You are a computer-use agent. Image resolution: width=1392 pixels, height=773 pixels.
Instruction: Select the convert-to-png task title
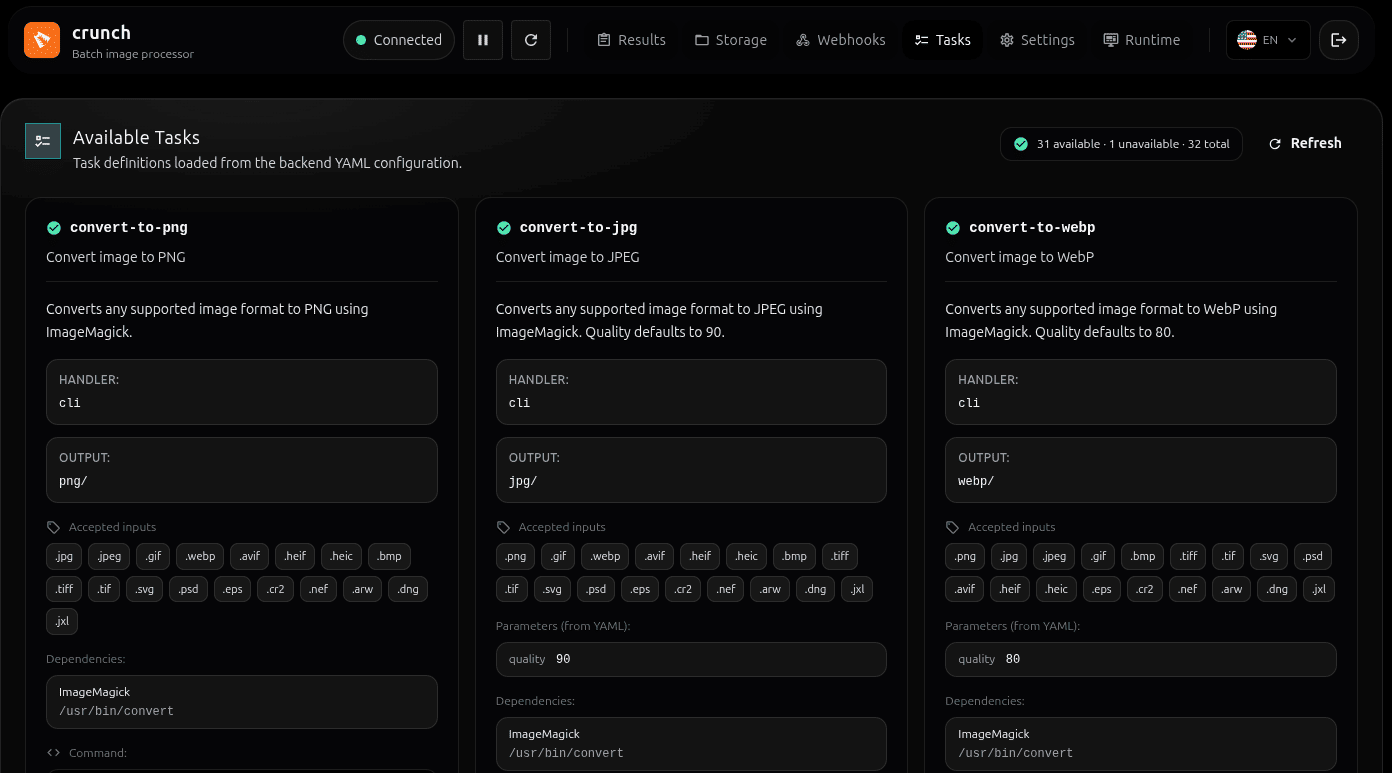pos(129,228)
